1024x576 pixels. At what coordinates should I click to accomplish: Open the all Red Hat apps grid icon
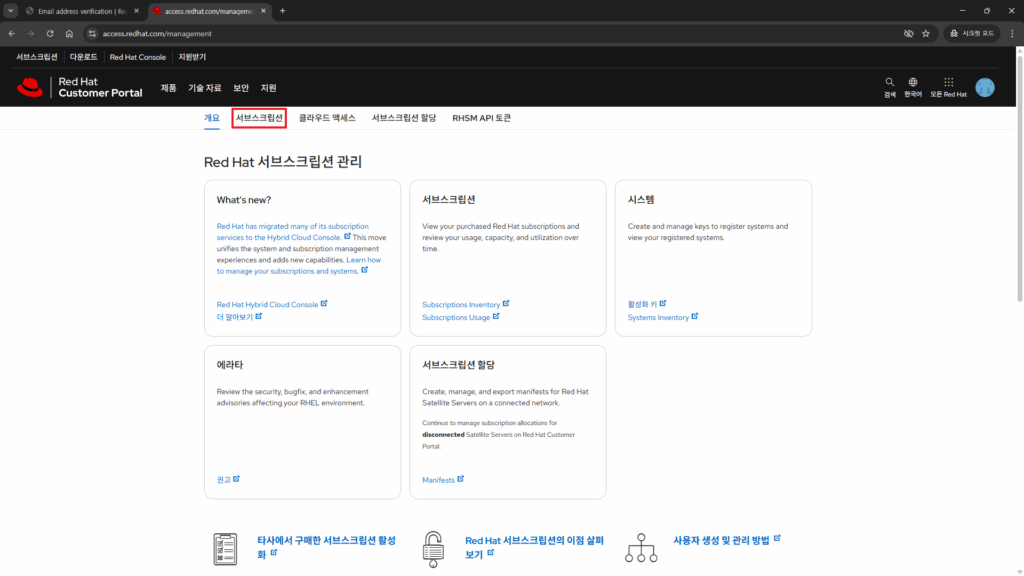[x=948, y=83]
